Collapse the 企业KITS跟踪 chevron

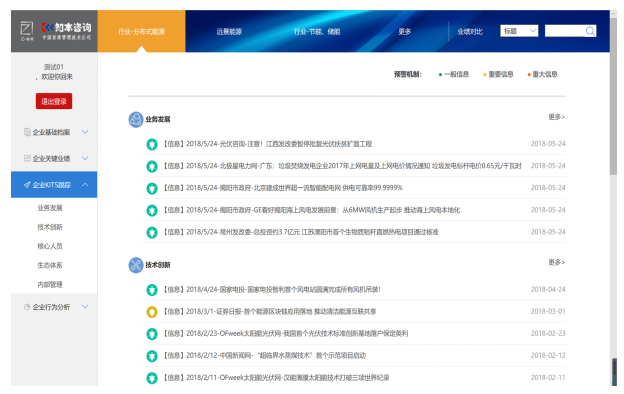click(x=85, y=184)
